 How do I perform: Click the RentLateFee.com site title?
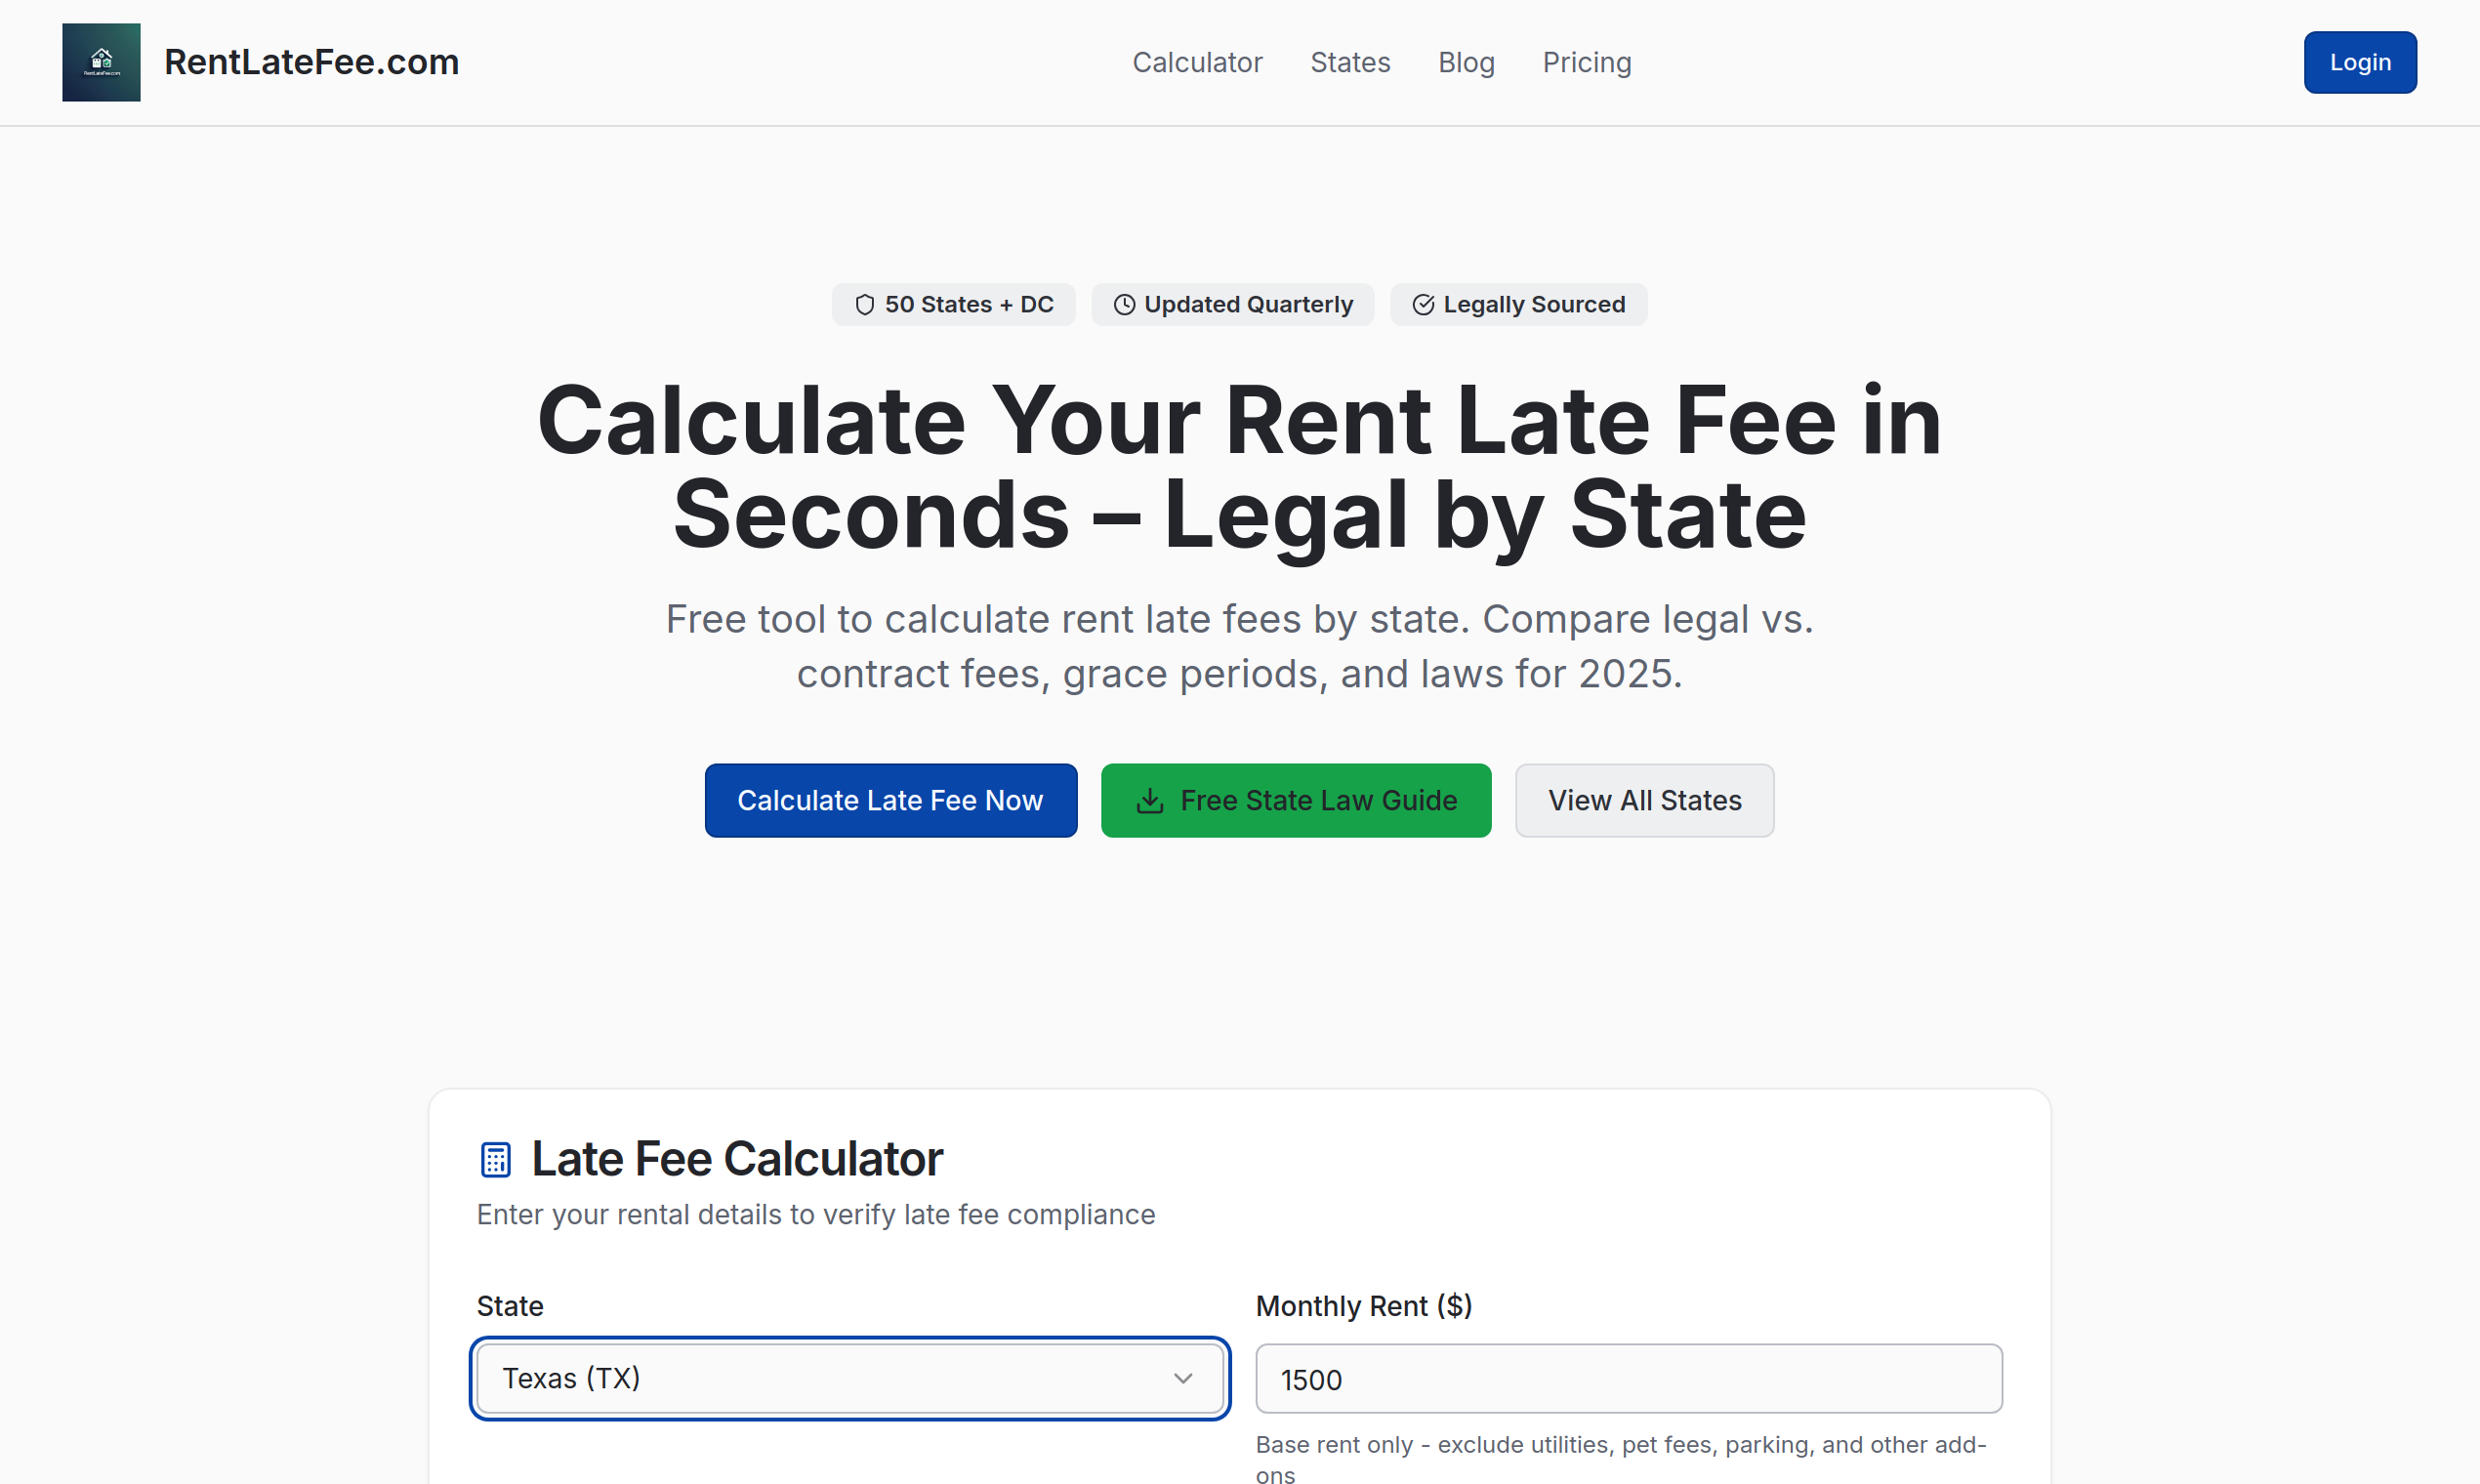point(311,62)
